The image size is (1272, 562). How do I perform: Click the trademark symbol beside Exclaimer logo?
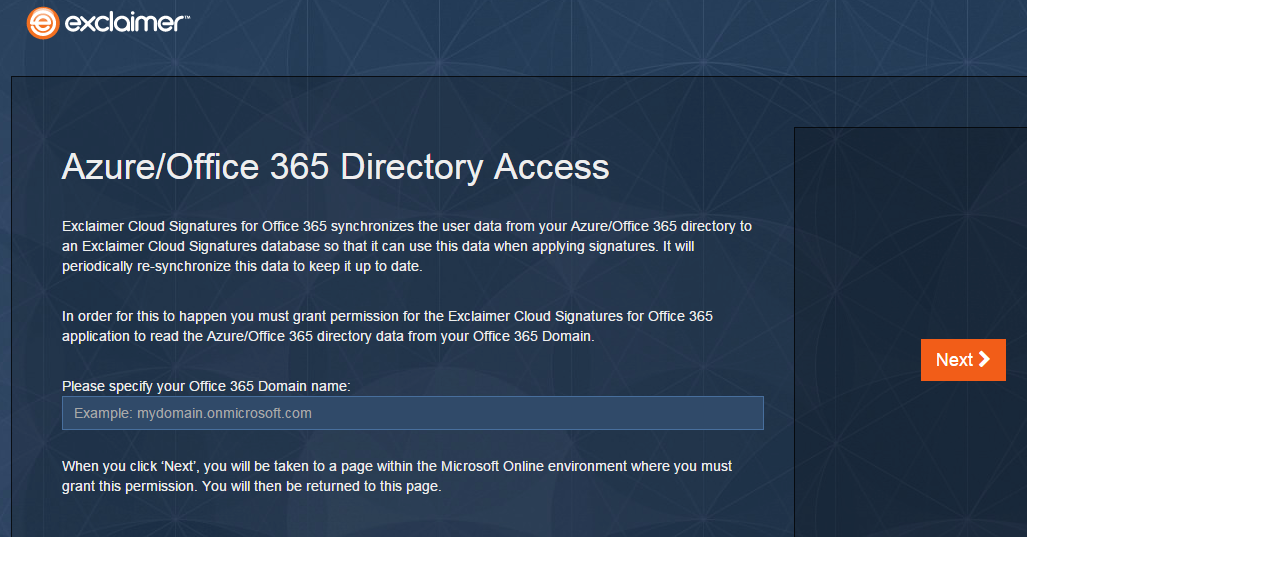coord(187,17)
